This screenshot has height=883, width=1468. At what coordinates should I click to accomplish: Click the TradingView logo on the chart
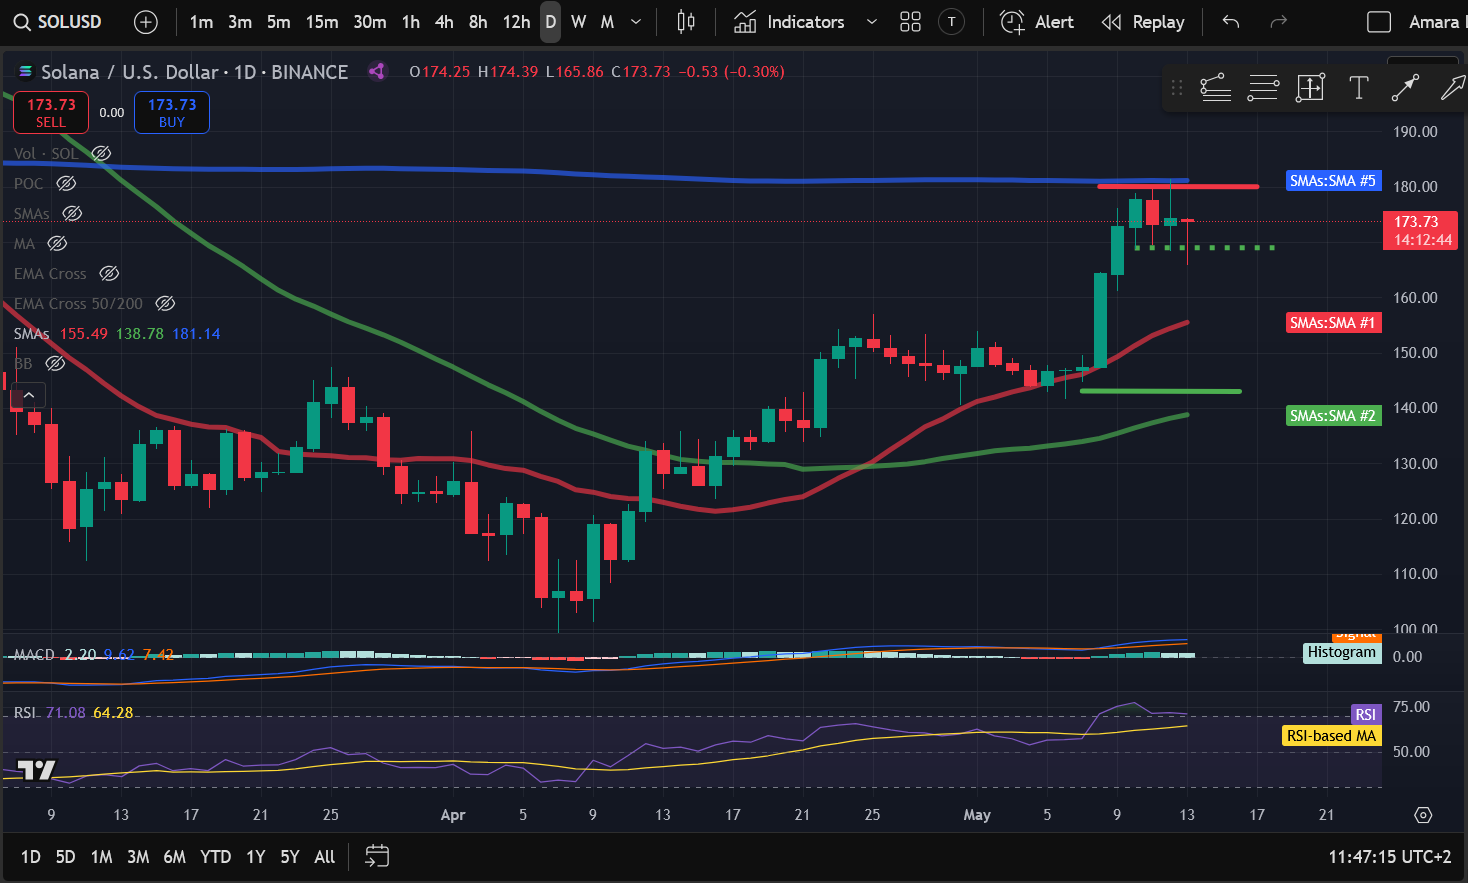(x=37, y=770)
